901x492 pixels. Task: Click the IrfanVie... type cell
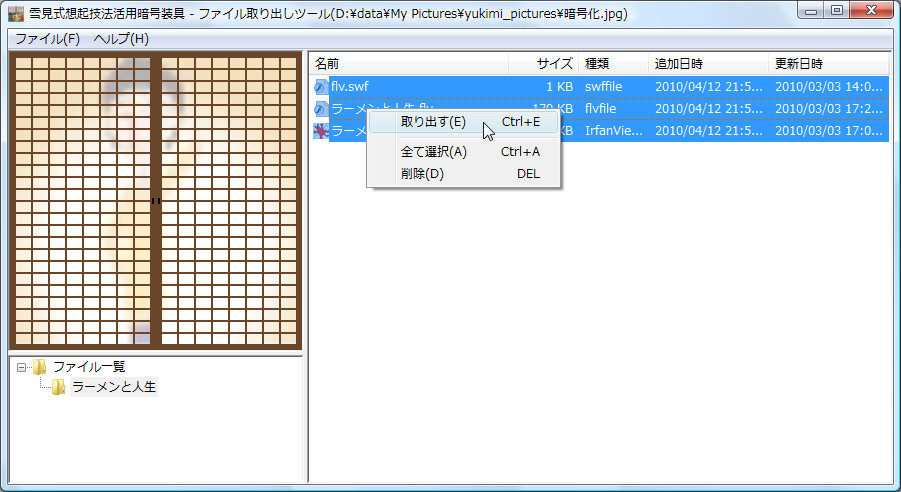(x=614, y=131)
